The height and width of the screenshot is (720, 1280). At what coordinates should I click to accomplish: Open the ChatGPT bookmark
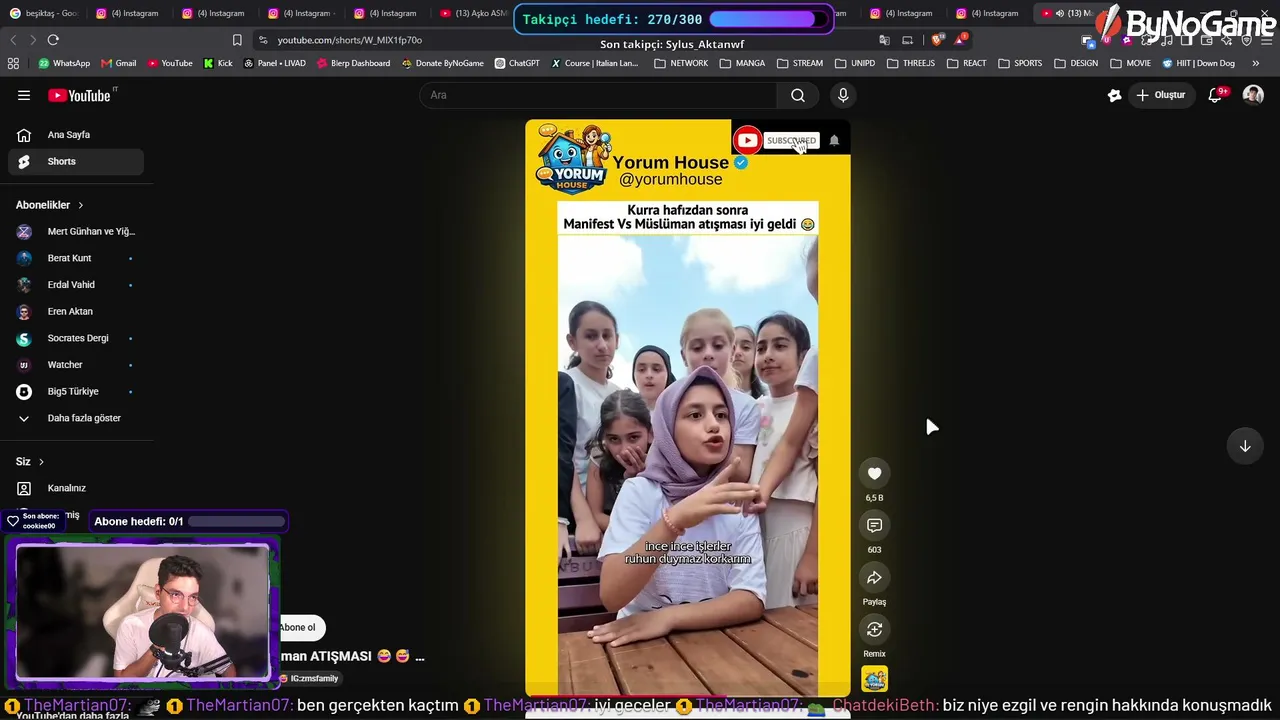(517, 63)
